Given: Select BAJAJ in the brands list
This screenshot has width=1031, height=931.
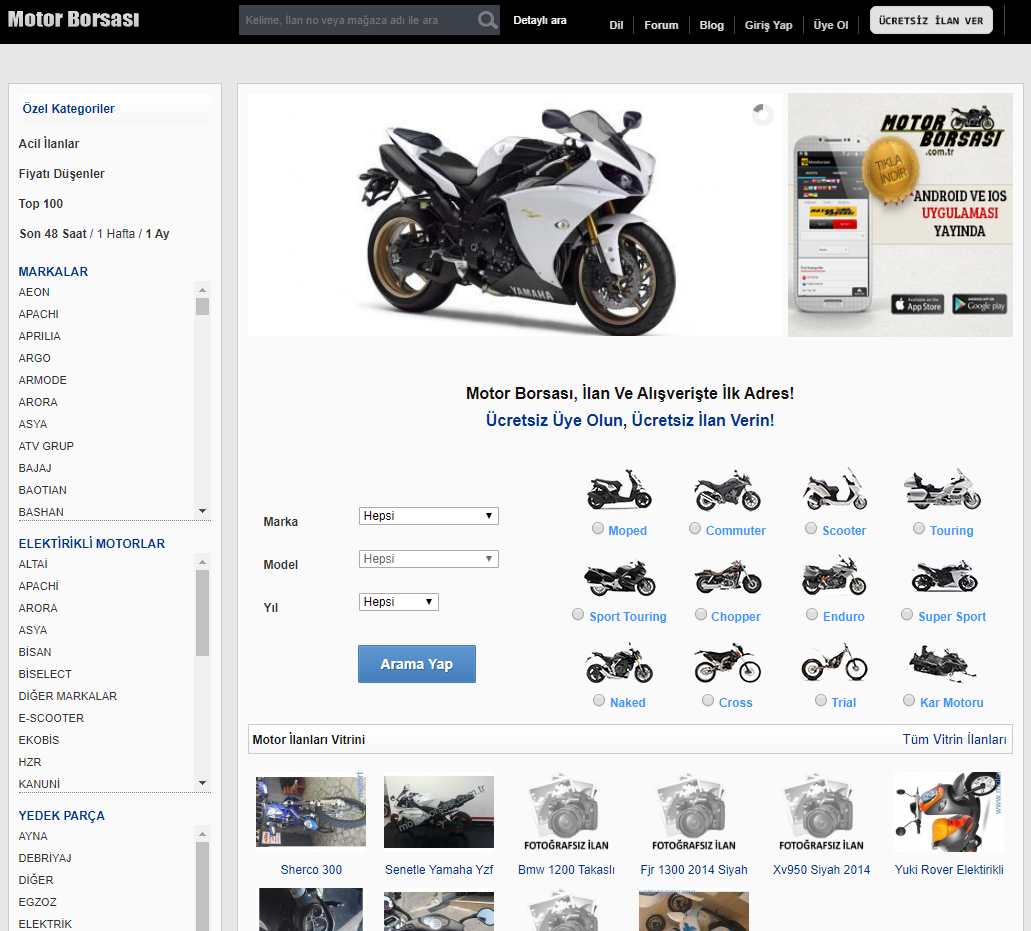Looking at the screenshot, I should (35, 468).
